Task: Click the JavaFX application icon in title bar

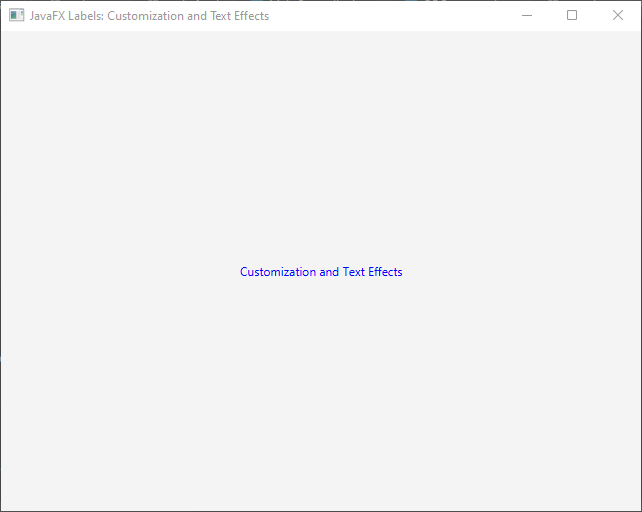Action: (x=16, y=16)
